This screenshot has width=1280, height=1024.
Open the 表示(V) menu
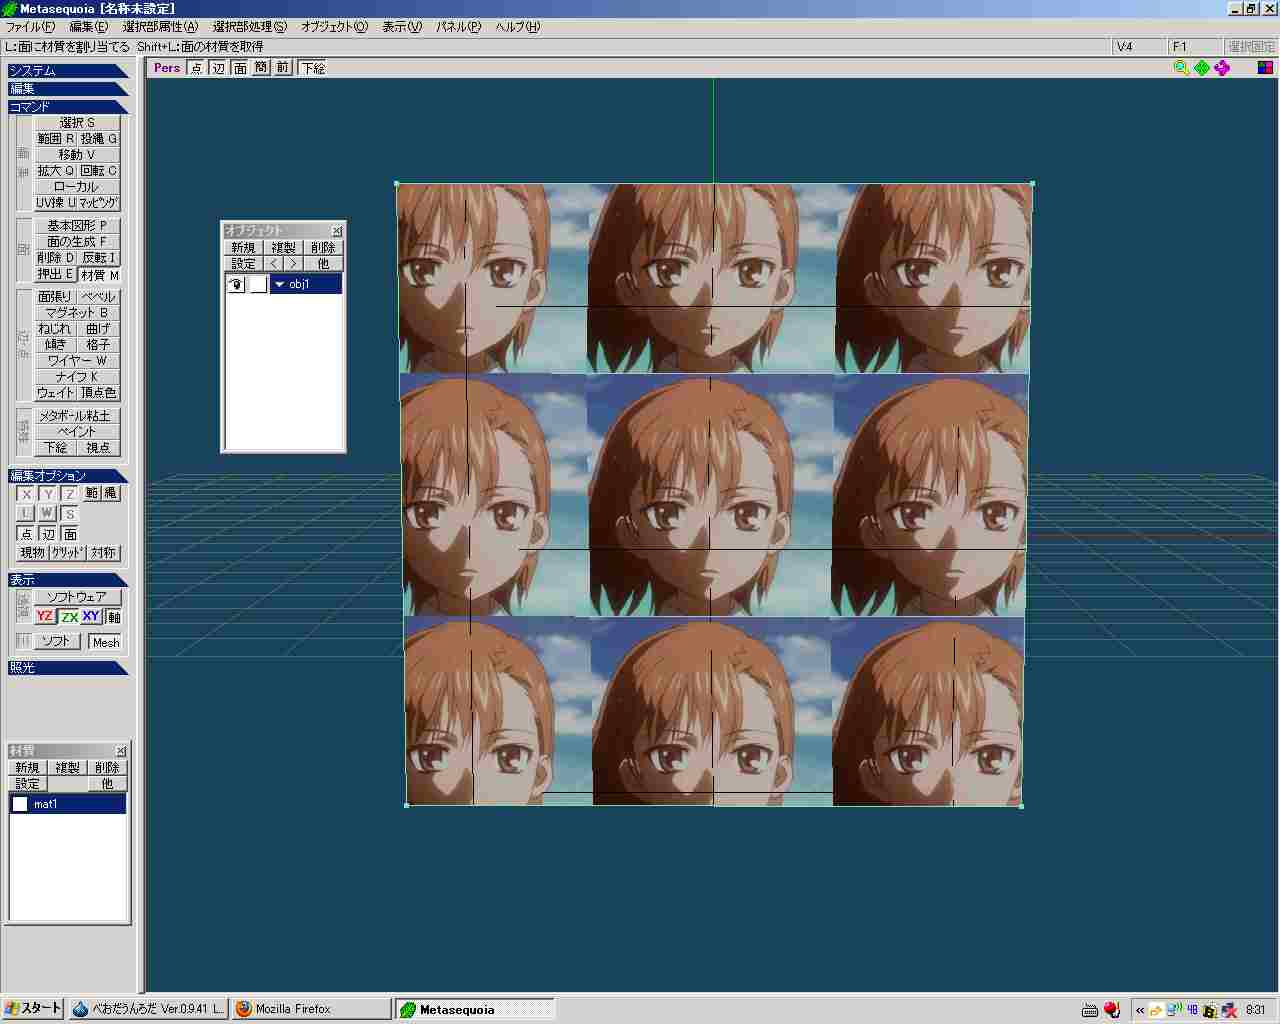click(402, 27)
